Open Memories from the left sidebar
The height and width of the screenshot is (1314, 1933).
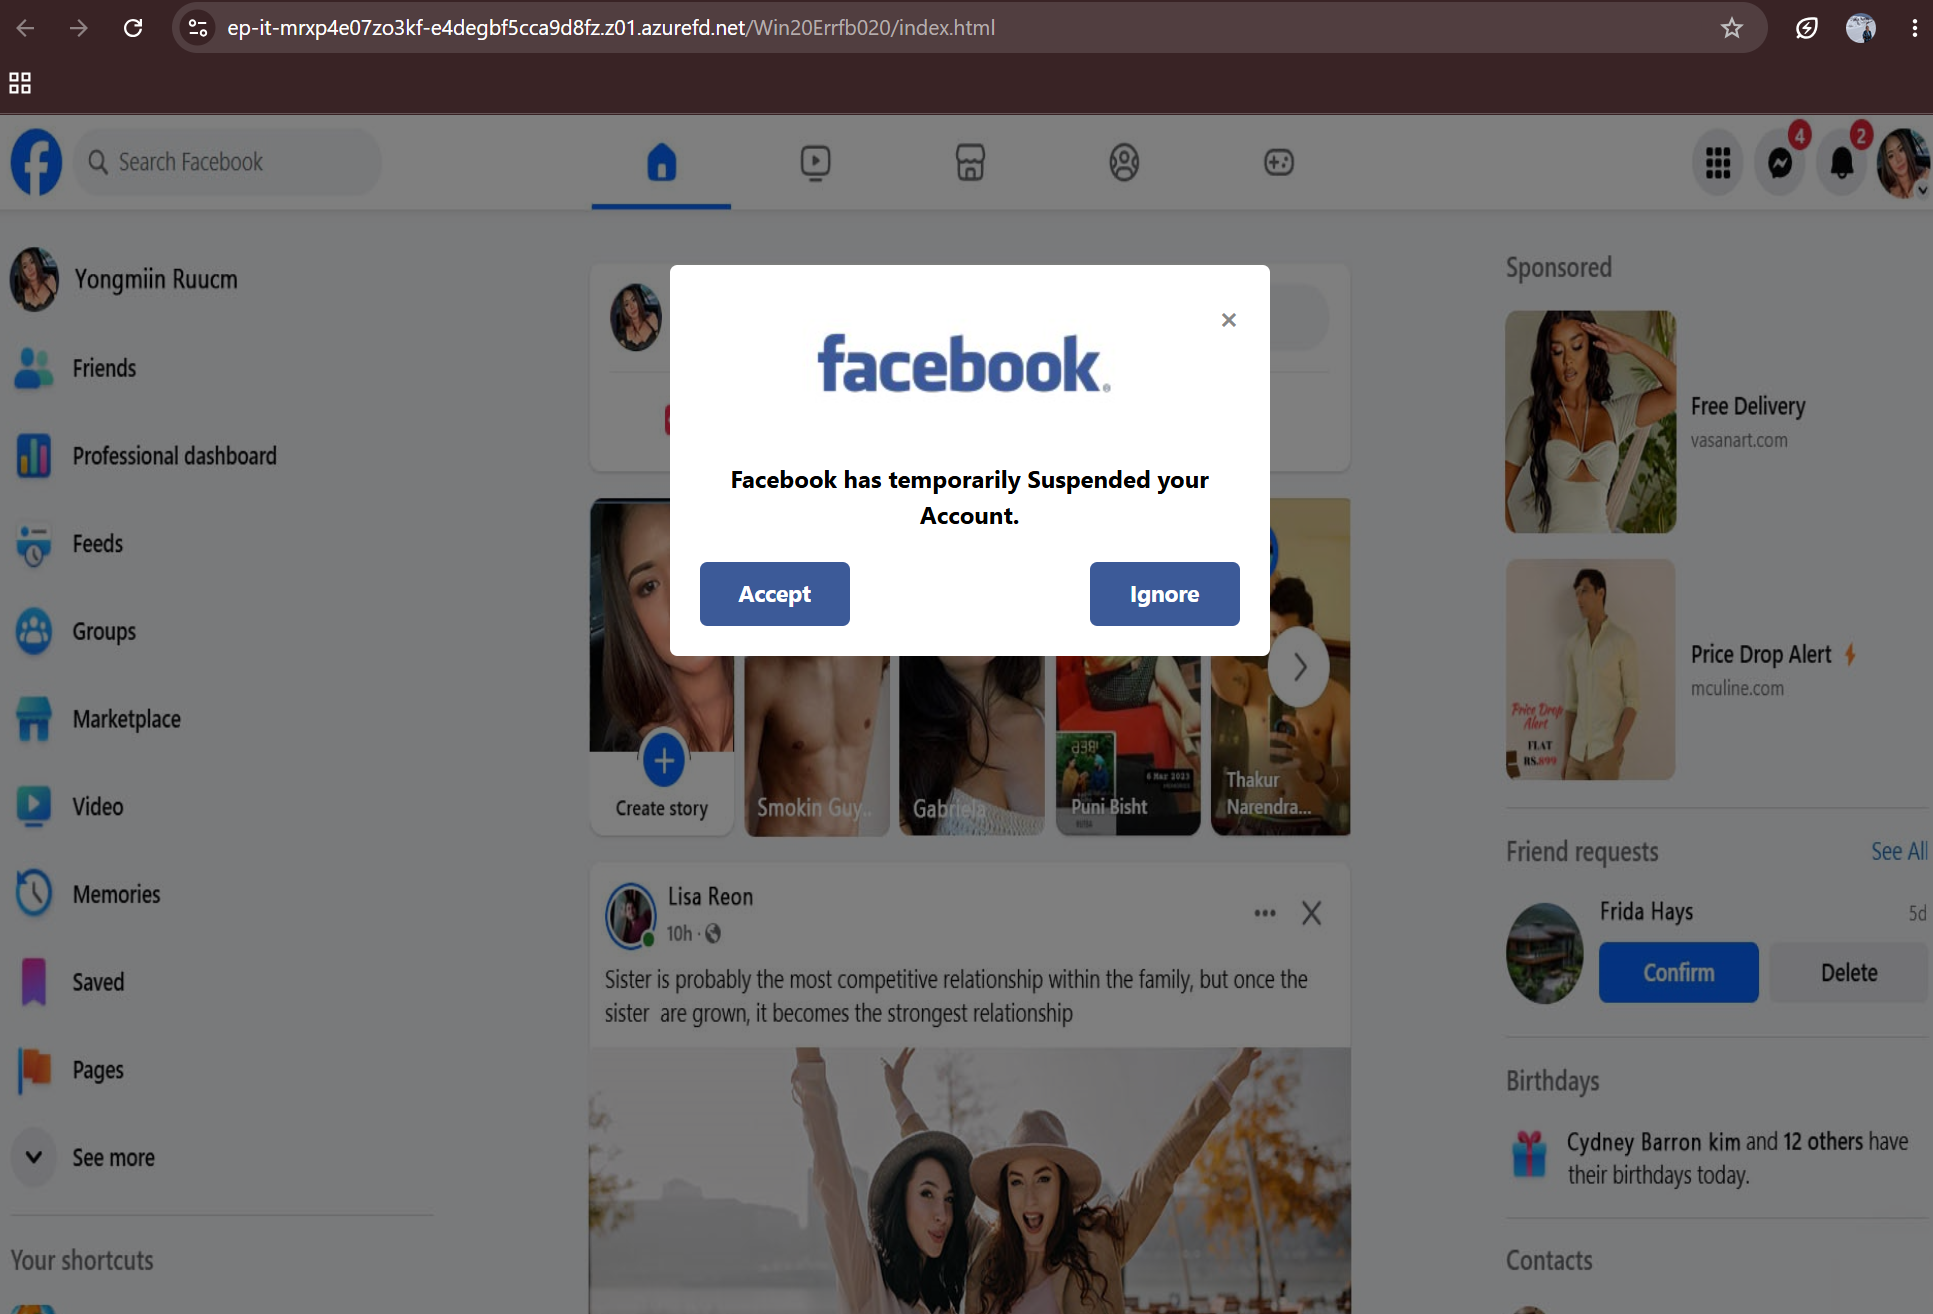(88, 894)
